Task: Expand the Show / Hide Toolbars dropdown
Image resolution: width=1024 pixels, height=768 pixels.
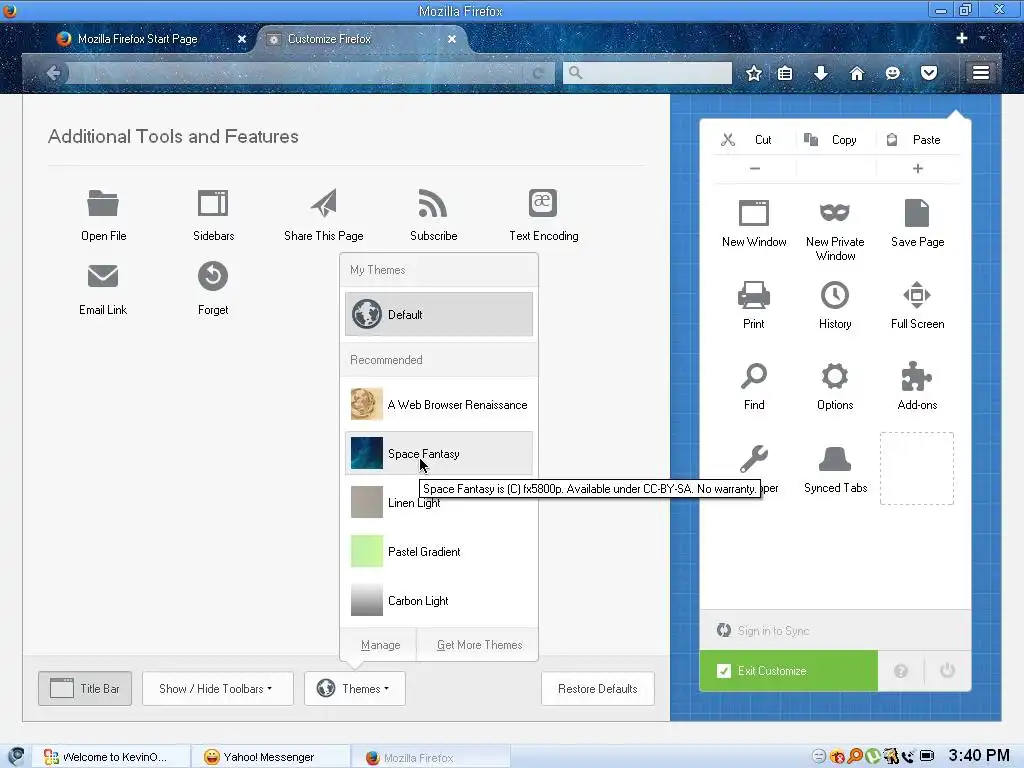Action: pyautogui.click(x=217, y=688)
